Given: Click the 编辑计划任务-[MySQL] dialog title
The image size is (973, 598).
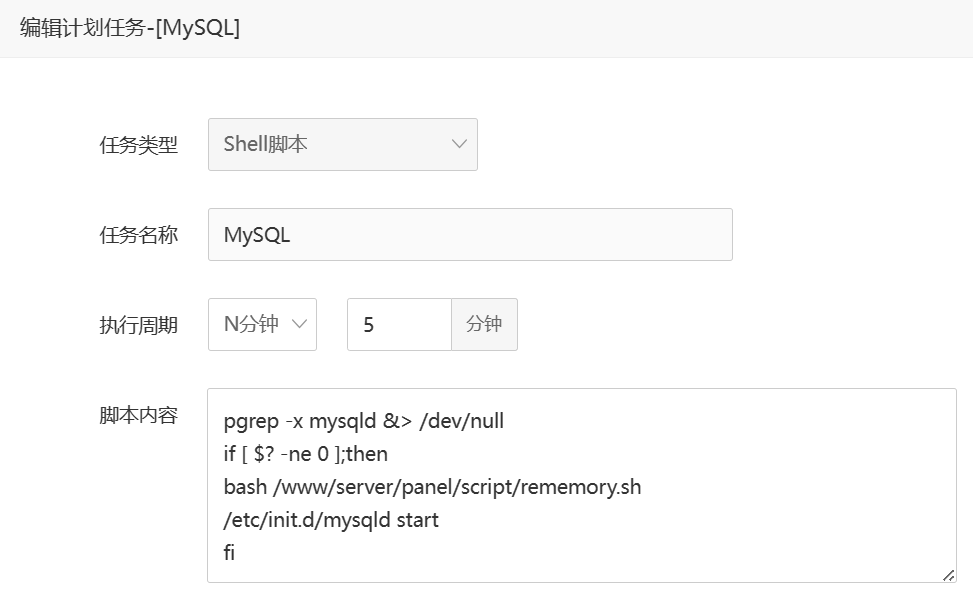Looking at the screenshot, I should click(x=130, y=28).
